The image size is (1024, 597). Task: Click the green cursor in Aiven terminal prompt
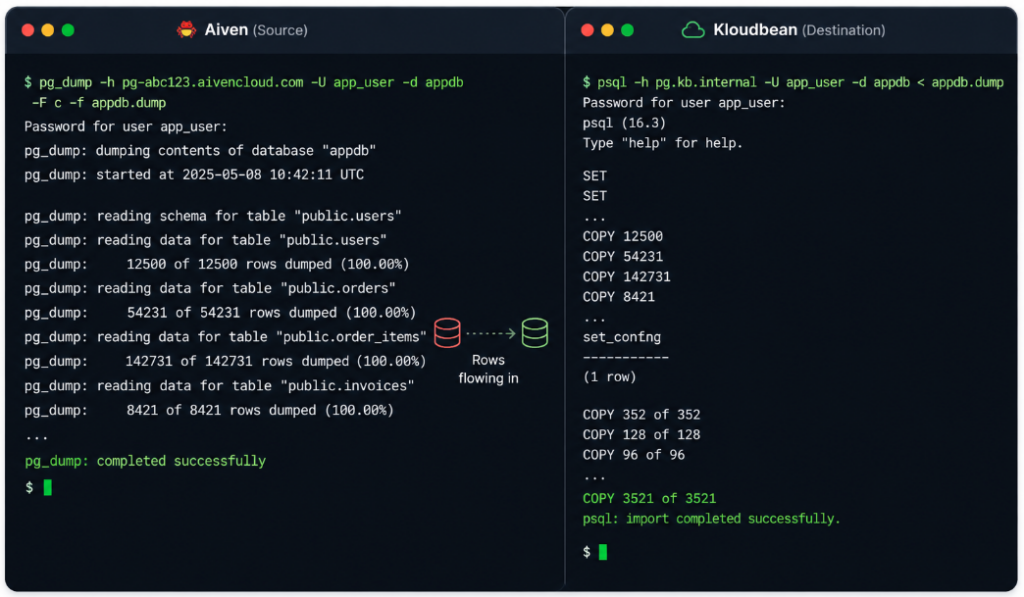(x=48, y=487)
